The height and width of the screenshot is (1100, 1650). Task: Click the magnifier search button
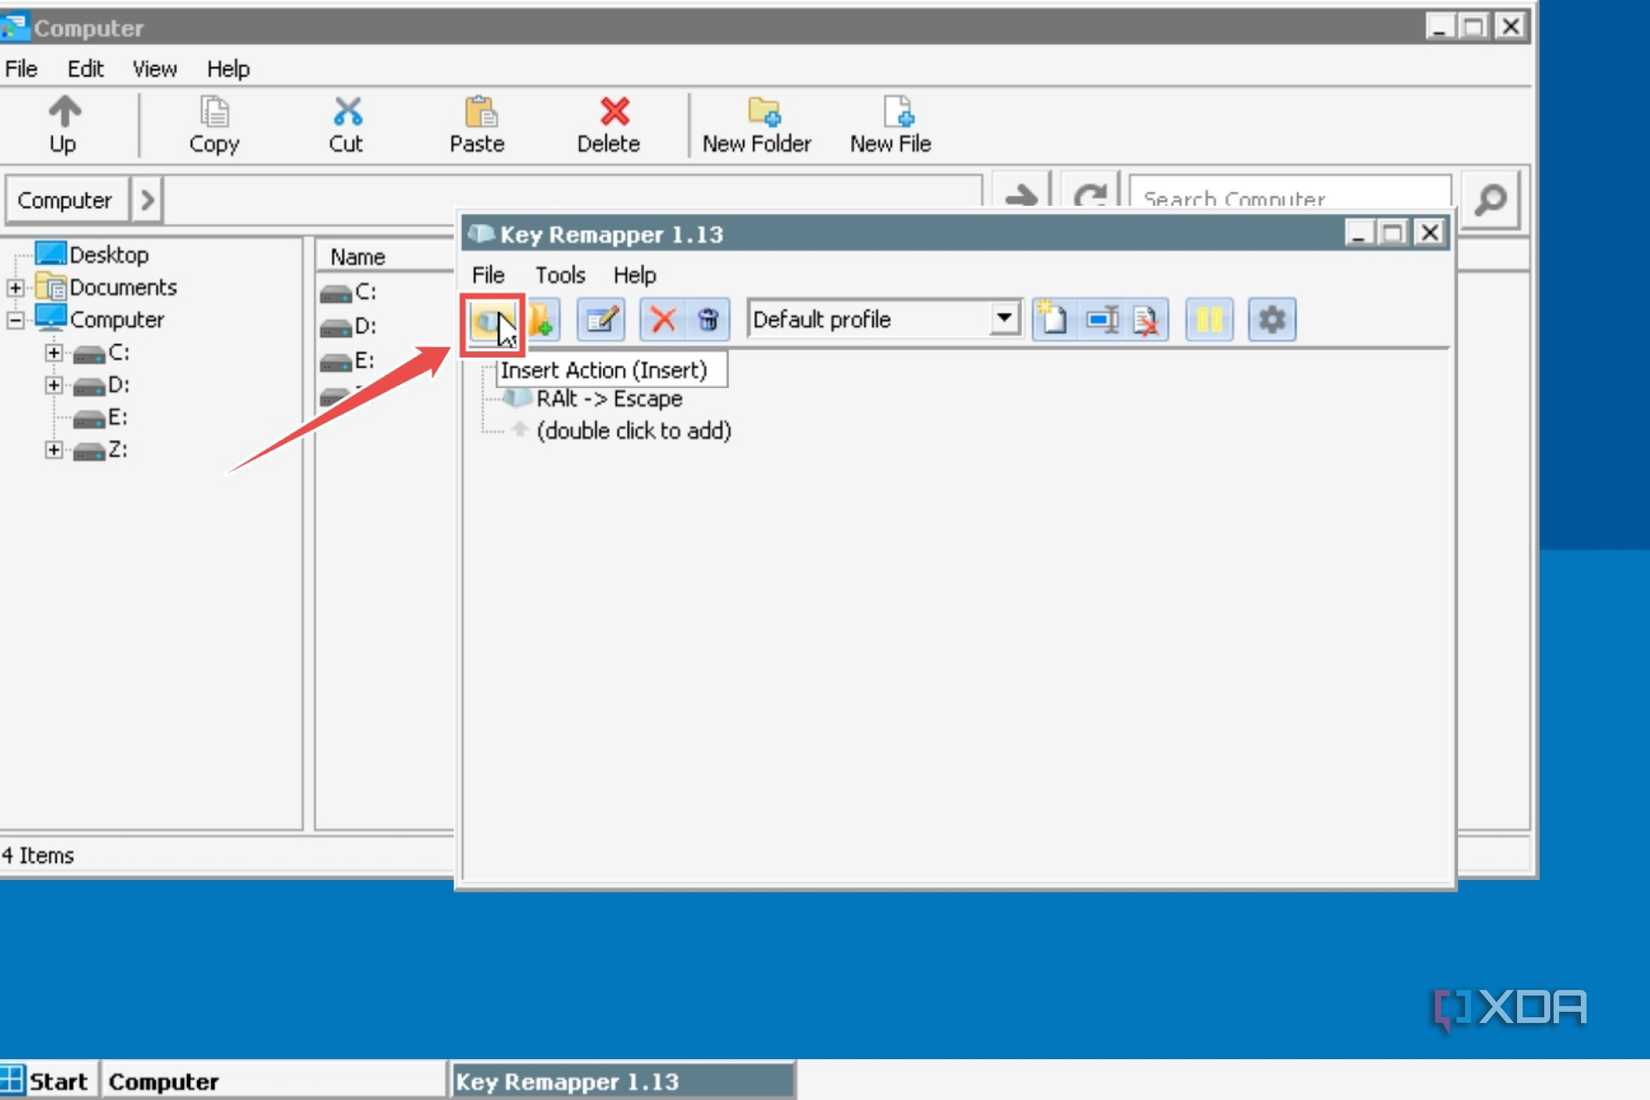click(1491, 199)
